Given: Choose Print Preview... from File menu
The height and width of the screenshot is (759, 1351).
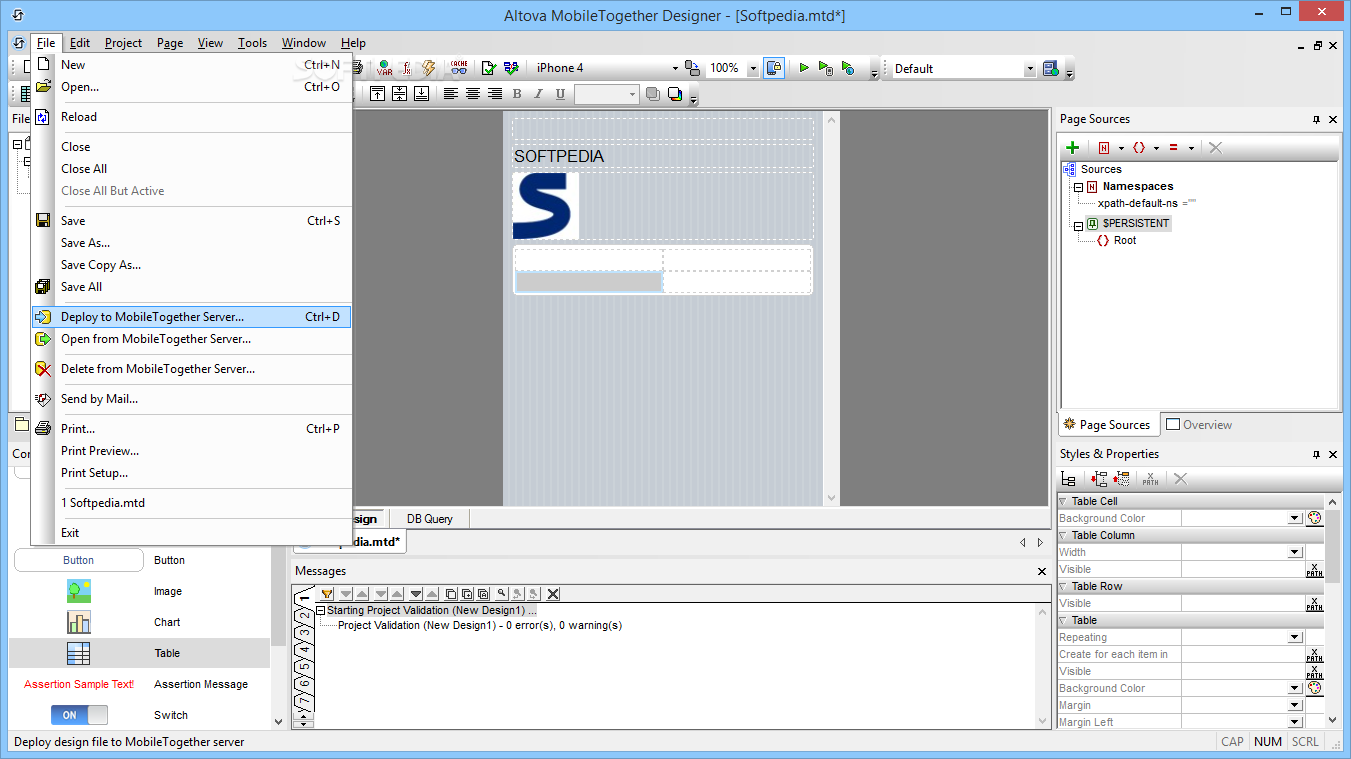Looking at the screenshot, I should [x=191, y=451].
